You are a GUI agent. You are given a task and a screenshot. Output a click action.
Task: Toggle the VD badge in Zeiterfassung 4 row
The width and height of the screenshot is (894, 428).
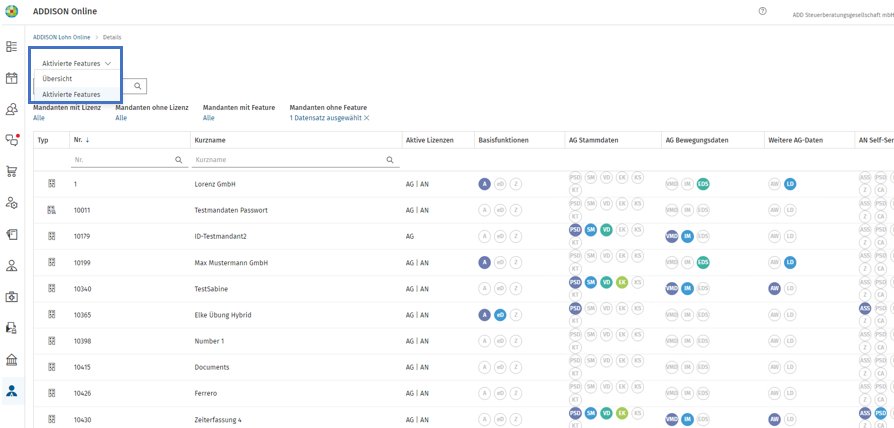click(x=606, y=413)
